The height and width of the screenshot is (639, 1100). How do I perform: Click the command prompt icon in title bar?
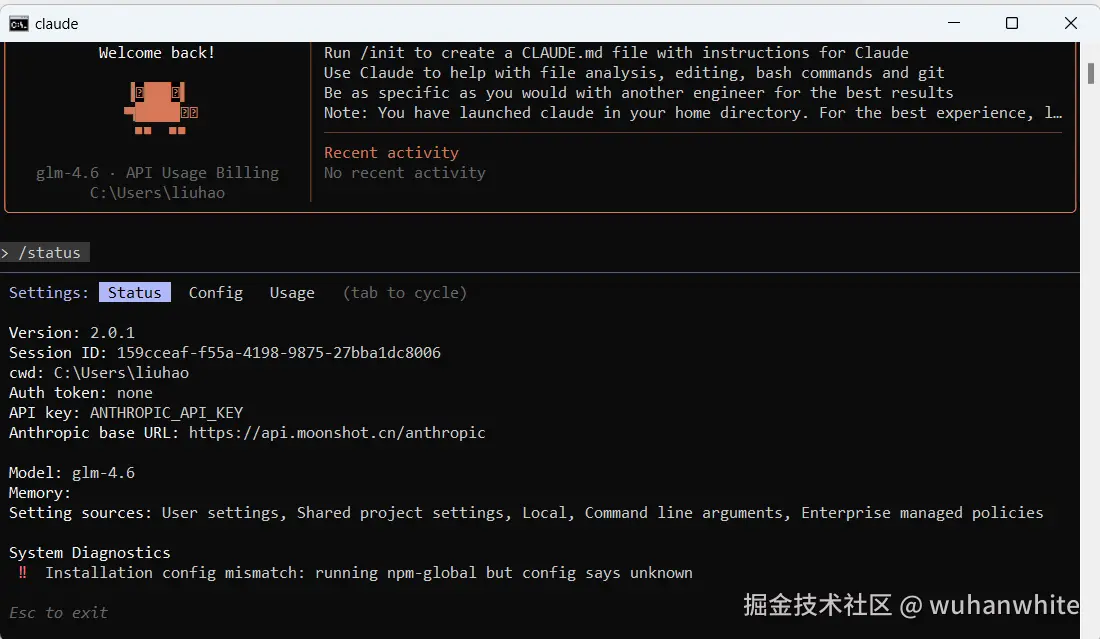[19, 24]
